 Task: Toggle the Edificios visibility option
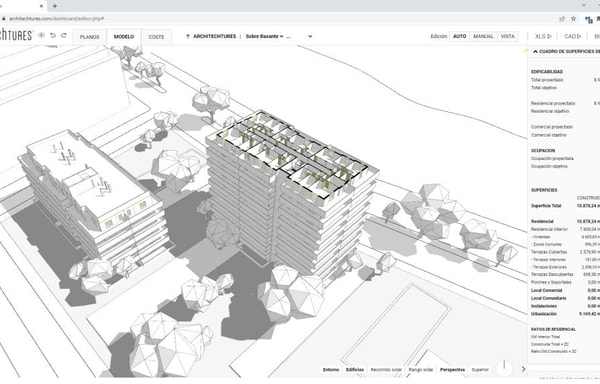click(x=355, y=369)
